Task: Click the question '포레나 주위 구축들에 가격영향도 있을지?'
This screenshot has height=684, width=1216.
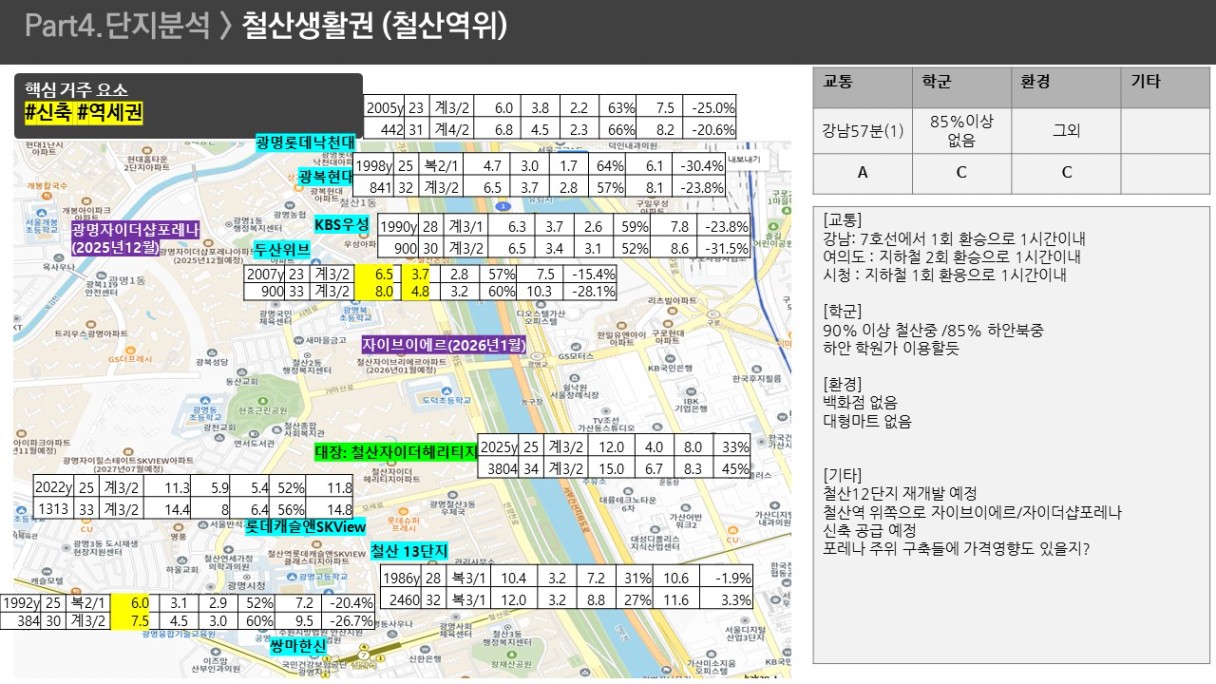Action: [955, 548]
